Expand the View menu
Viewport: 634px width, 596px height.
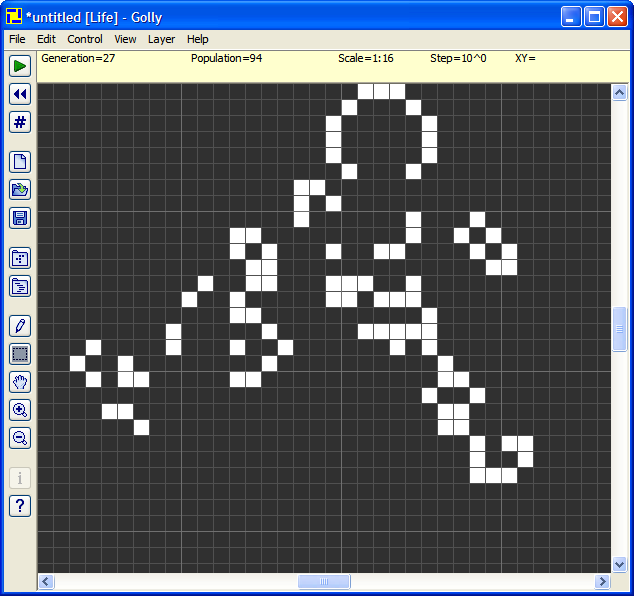coord(125,39)
